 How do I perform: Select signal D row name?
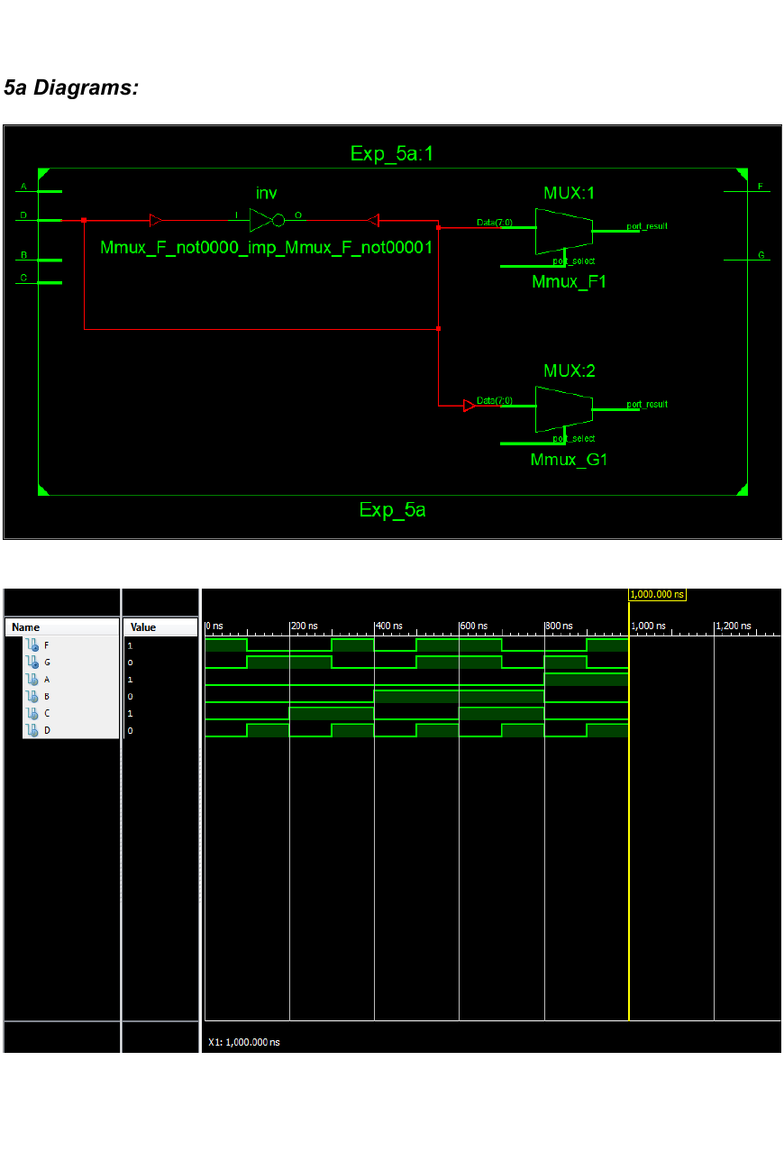click(x=47, y=730)
